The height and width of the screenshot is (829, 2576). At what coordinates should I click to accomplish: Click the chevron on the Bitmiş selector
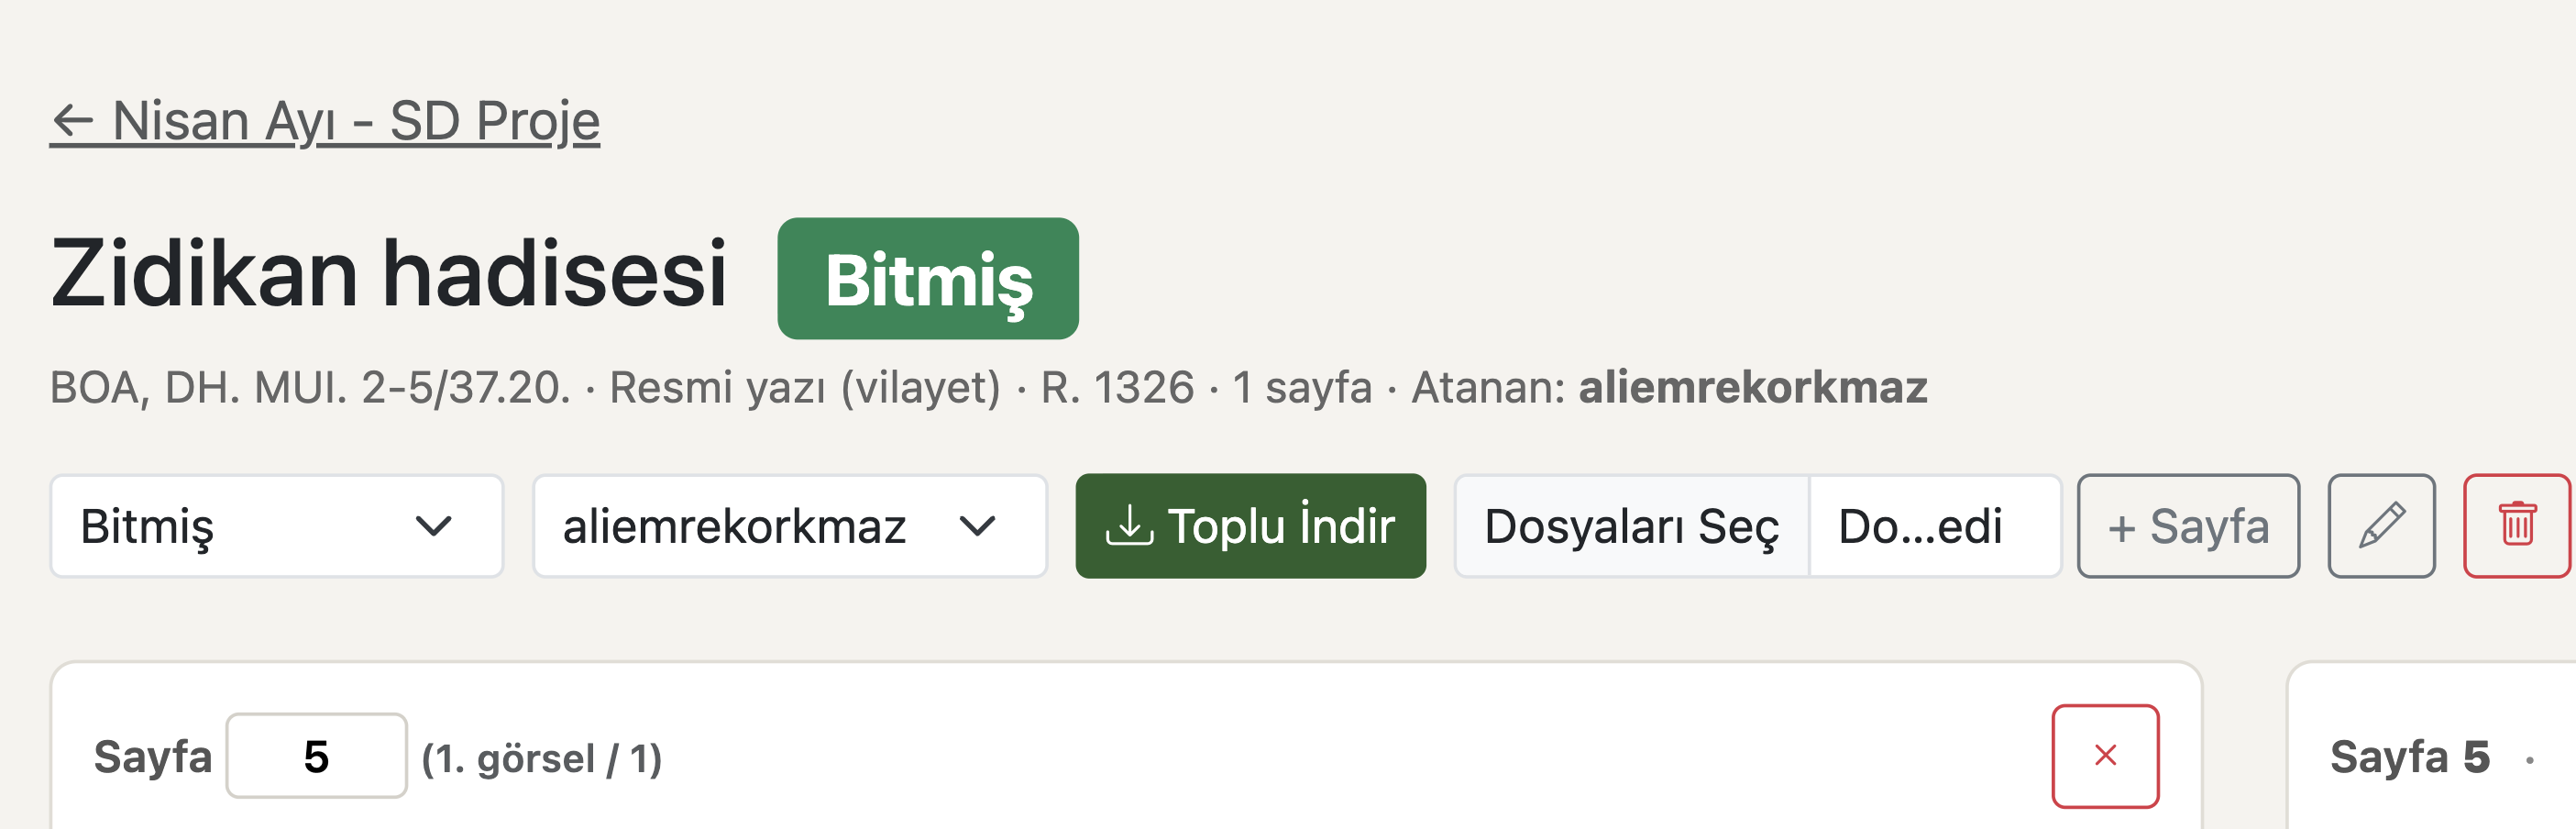(434, 525)
